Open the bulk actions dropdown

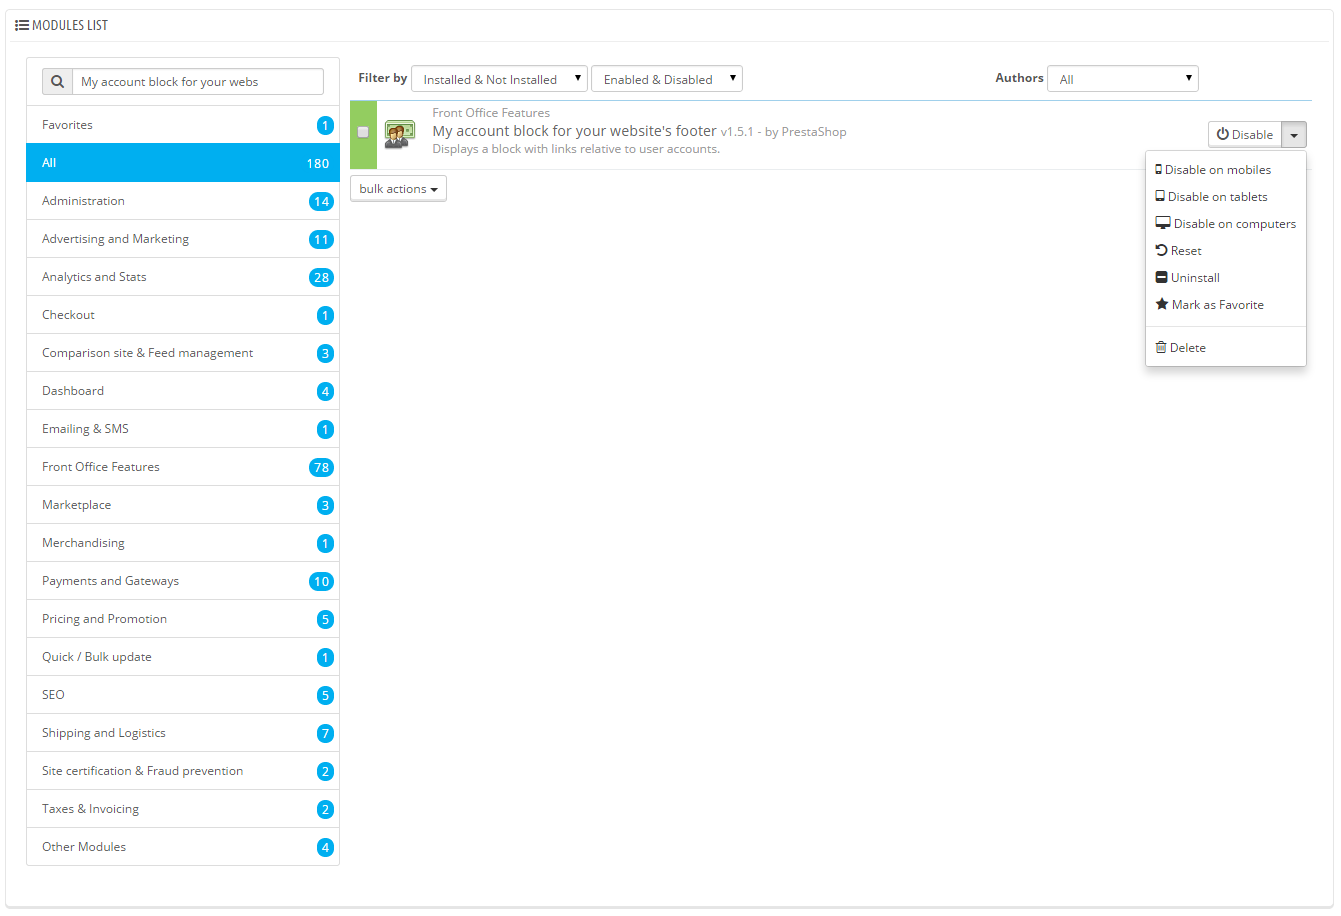(398, 189)
